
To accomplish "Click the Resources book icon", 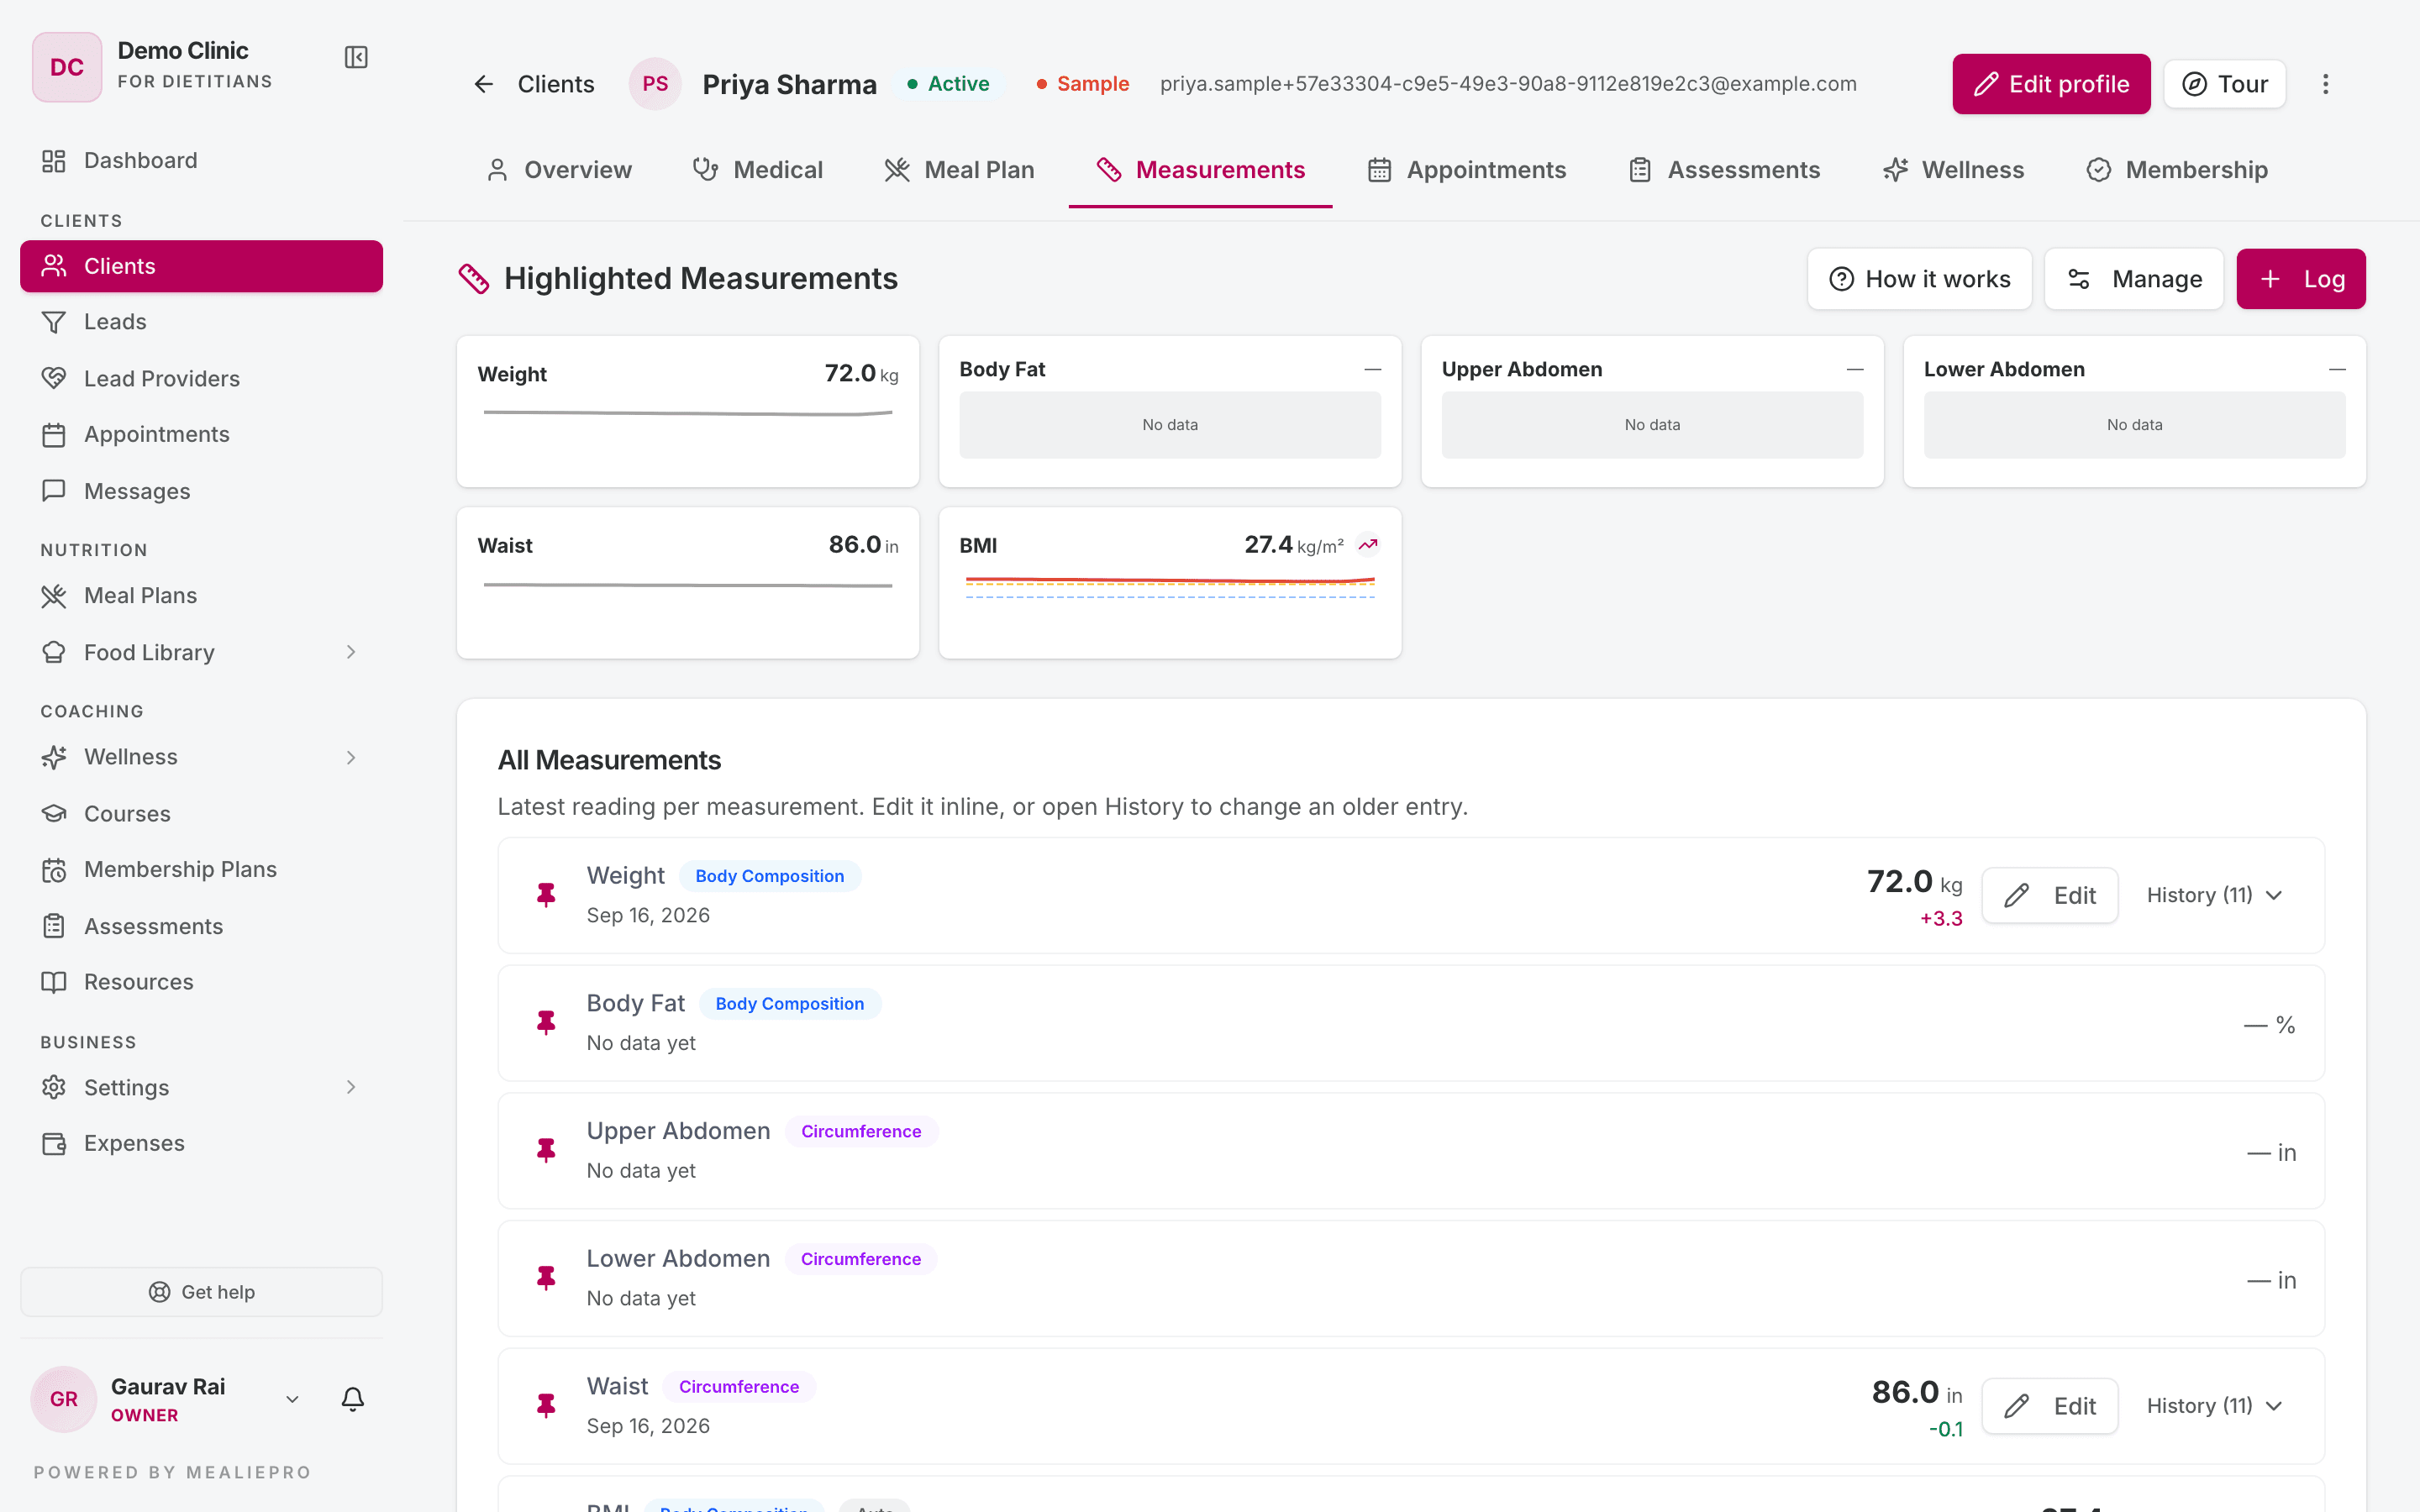I will 54,982.
